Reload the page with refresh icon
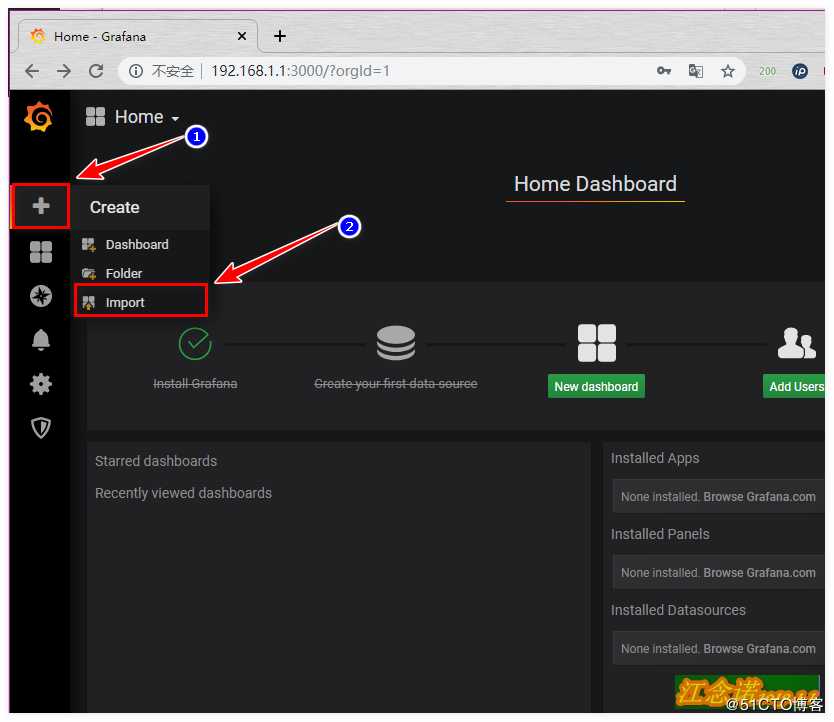Screen dimensions: 834x722 [96, 71]
